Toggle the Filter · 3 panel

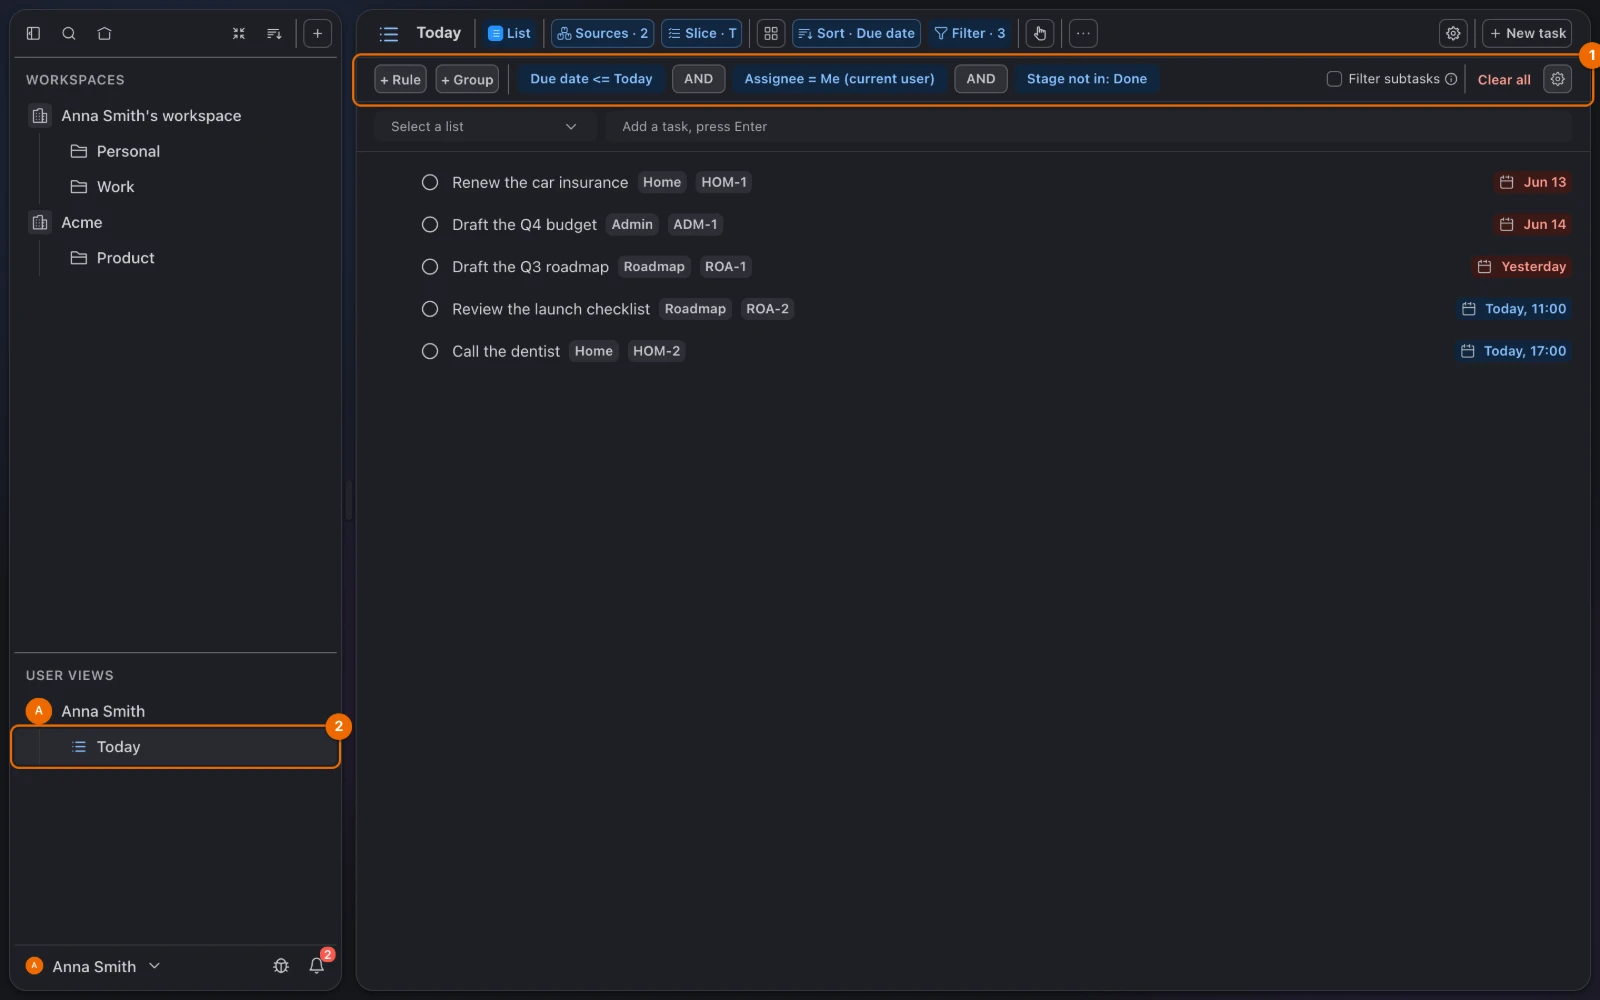click(969, 33)
